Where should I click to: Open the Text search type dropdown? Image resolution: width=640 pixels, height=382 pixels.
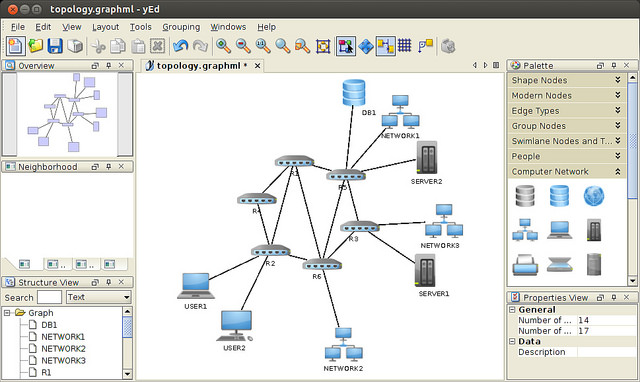tap(99, 297)
